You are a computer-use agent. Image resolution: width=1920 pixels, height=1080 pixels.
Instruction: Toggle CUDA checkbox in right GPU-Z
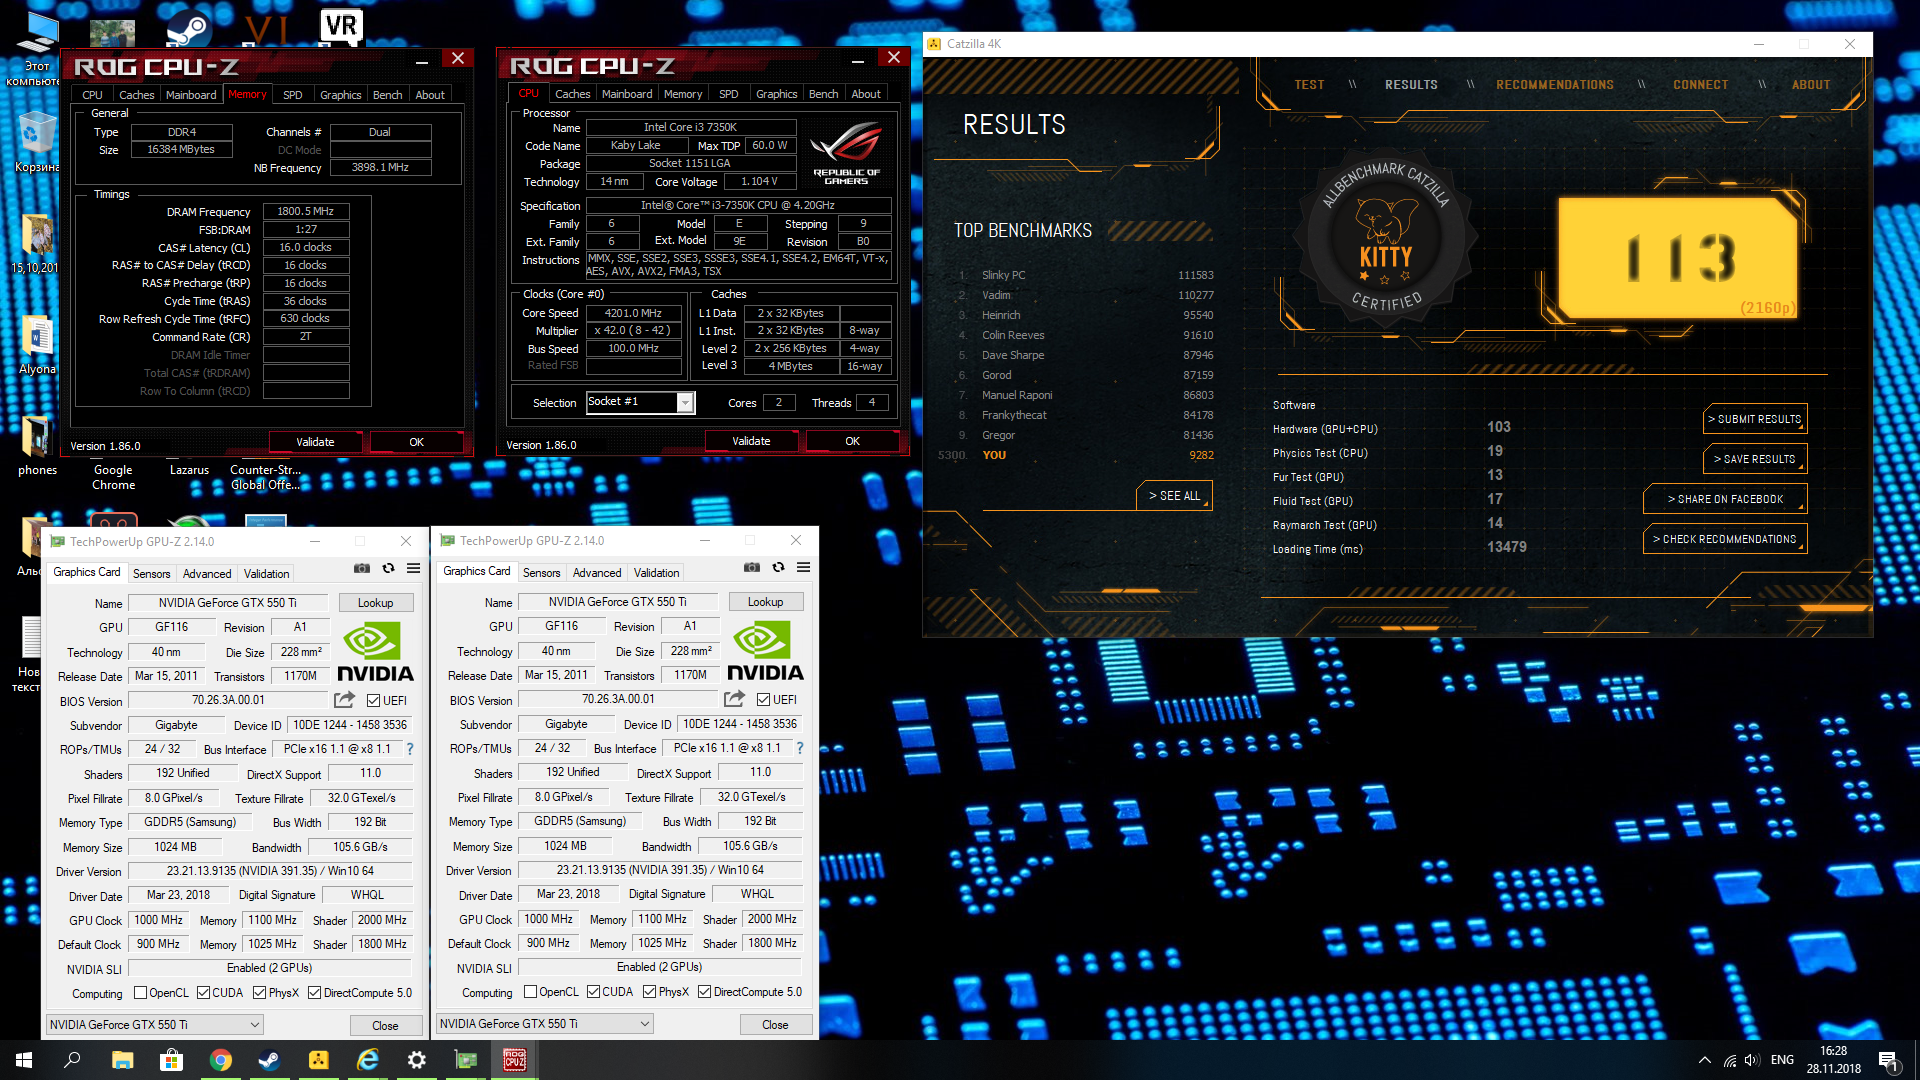pos(594,992)
